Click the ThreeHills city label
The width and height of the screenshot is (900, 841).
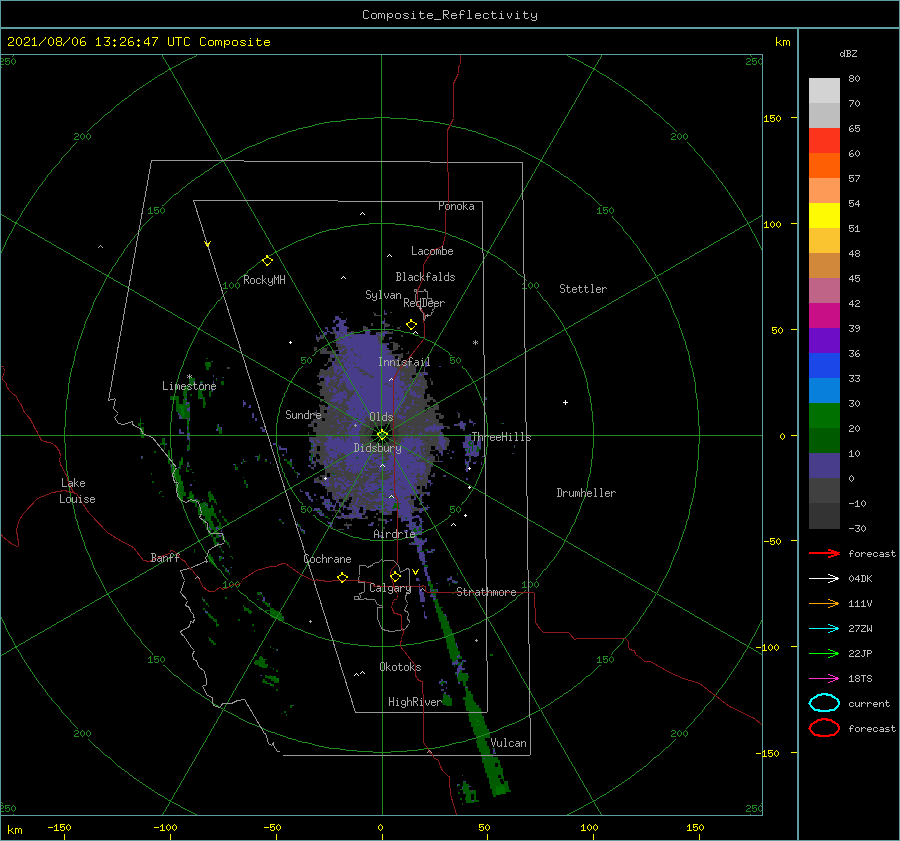501,437
